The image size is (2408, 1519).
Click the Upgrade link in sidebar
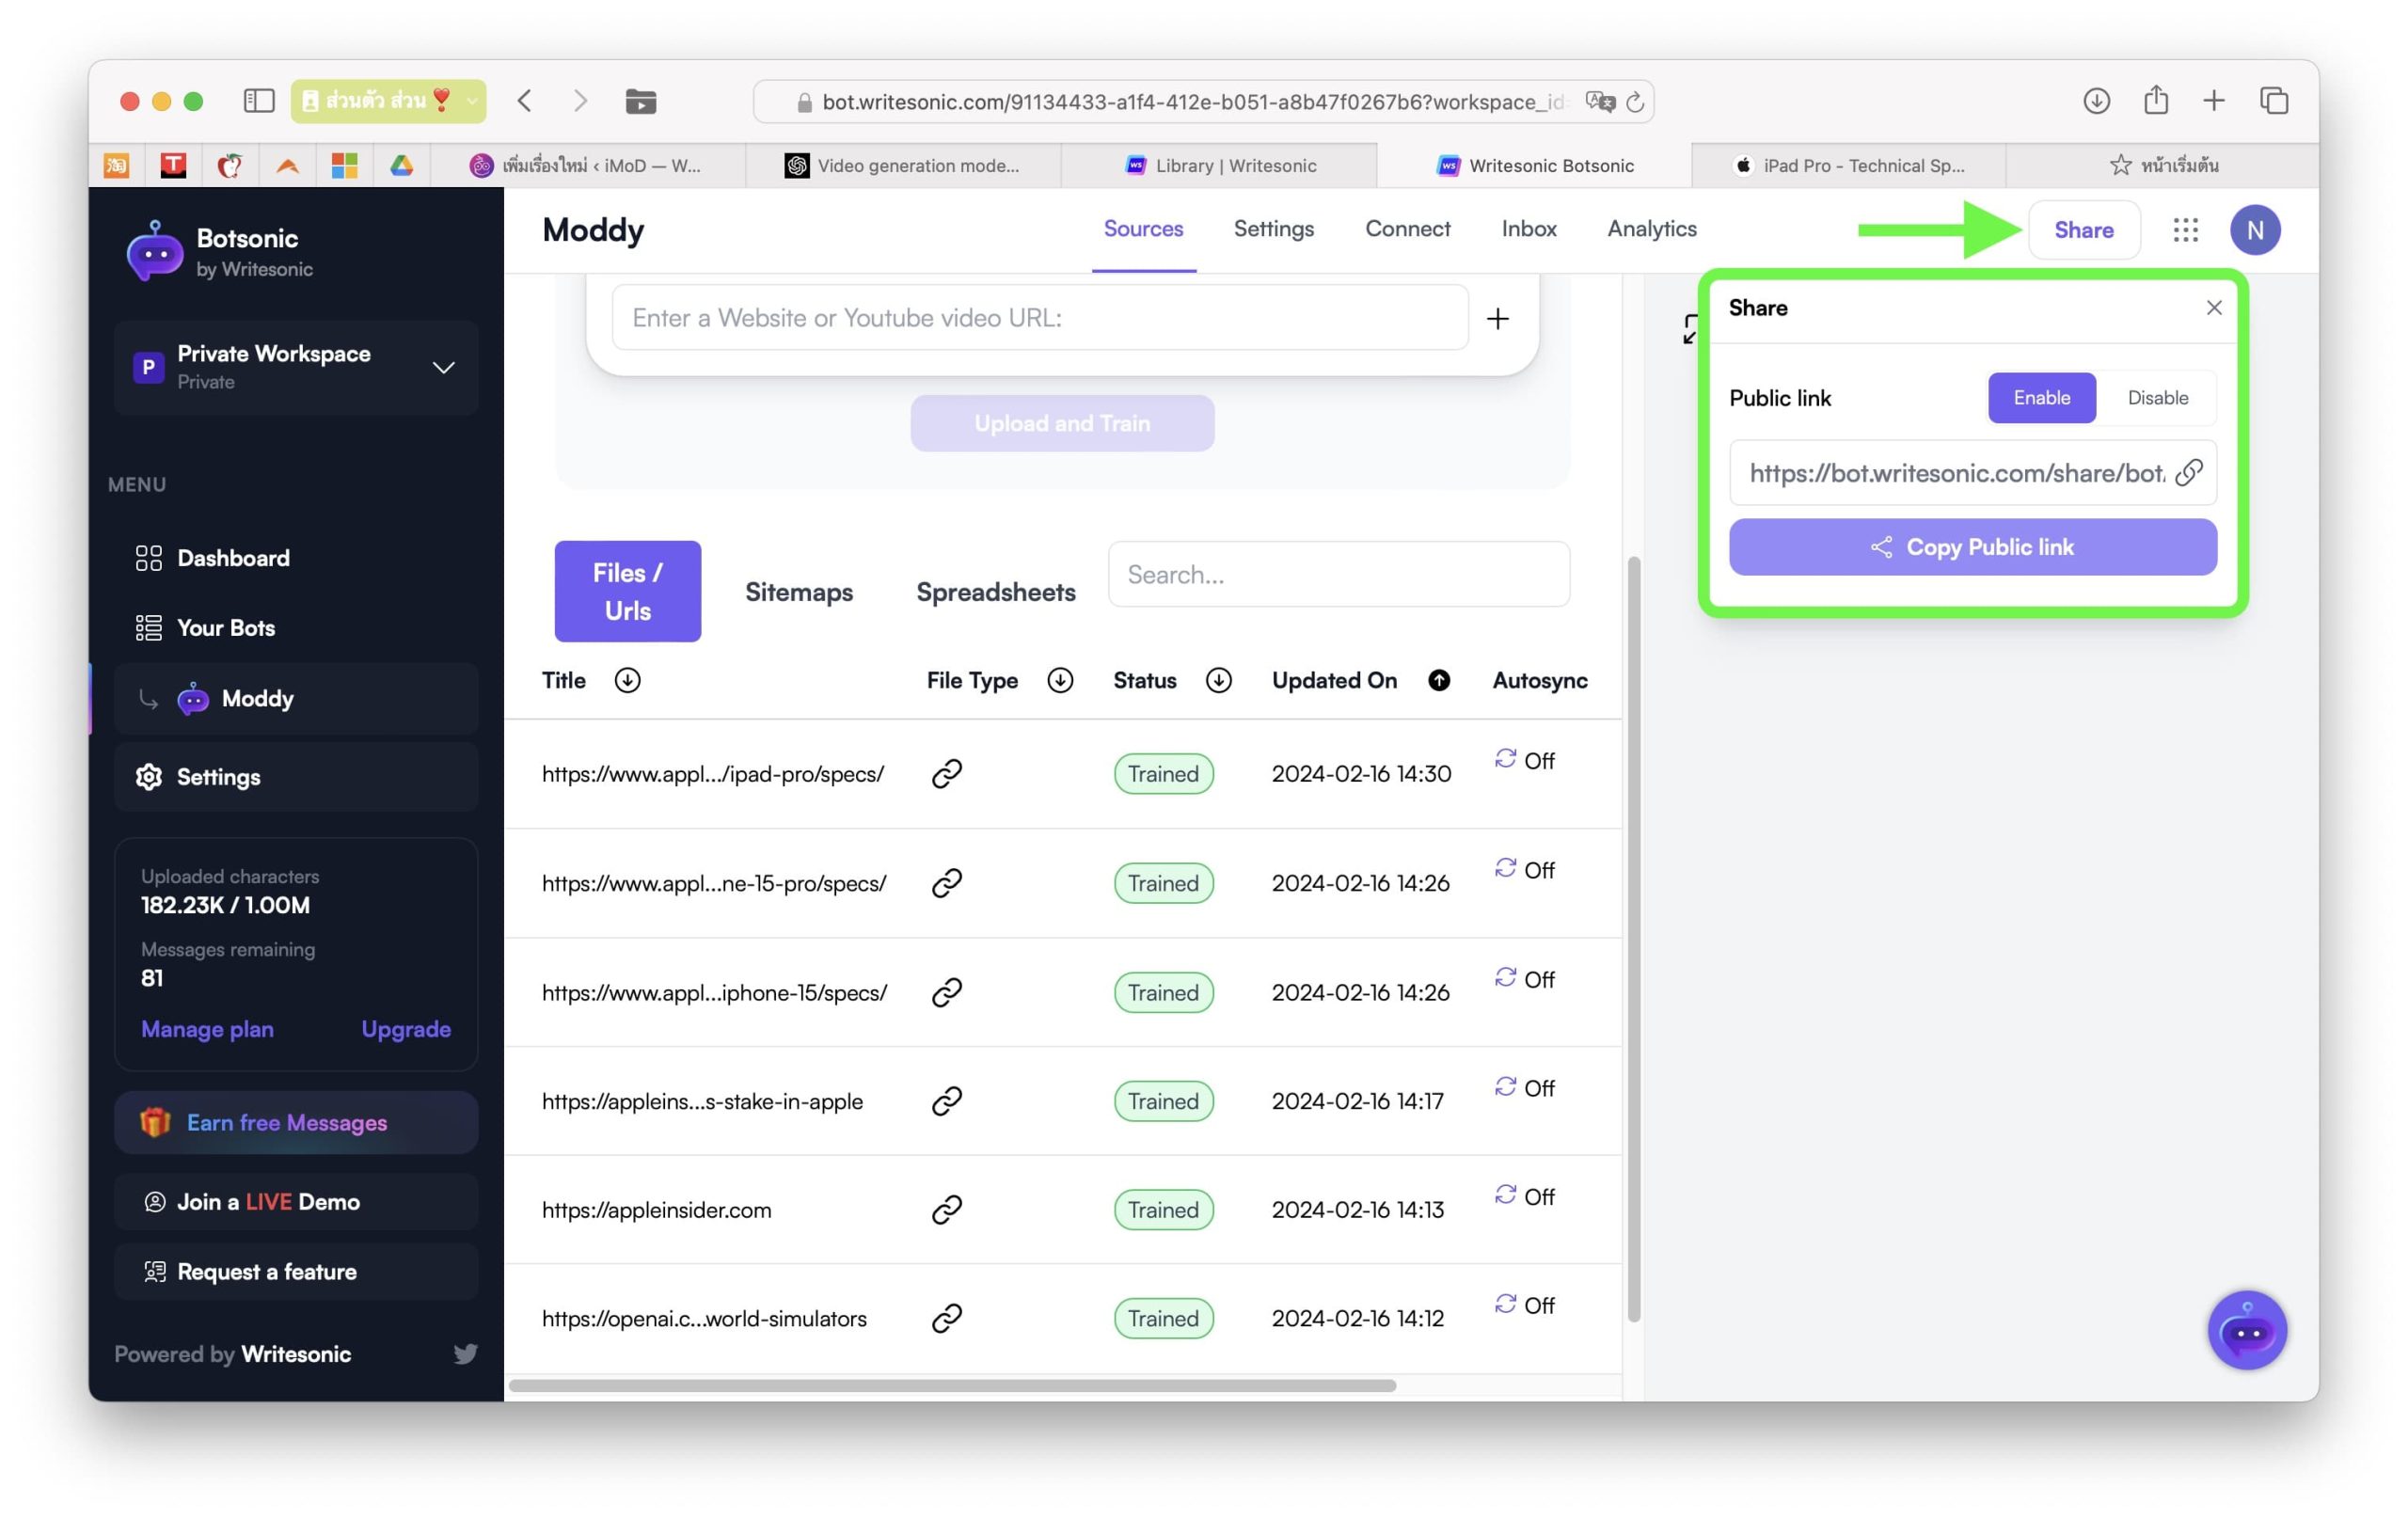tap(405, 1028)
